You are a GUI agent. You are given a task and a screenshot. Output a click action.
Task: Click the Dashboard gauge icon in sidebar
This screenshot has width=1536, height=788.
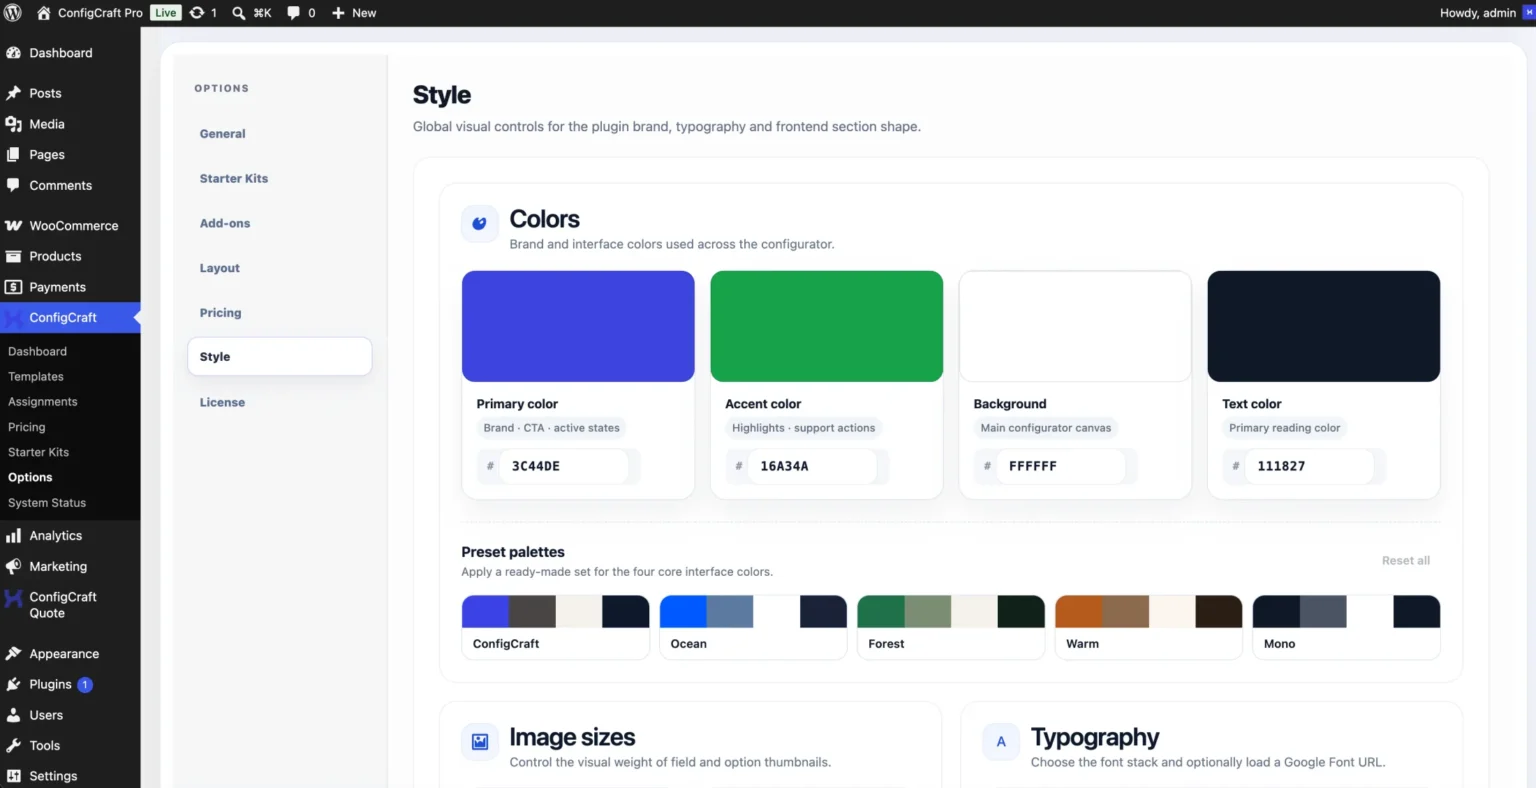point(13,53)
